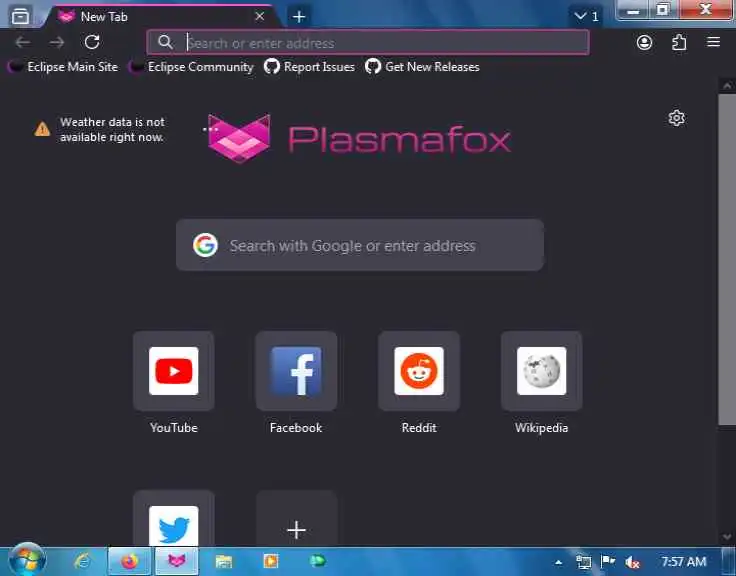The height and width of the screenshot is (576, 736).
Task: Switch to Plasmafox taskbar button
Action: pos(176,561)
